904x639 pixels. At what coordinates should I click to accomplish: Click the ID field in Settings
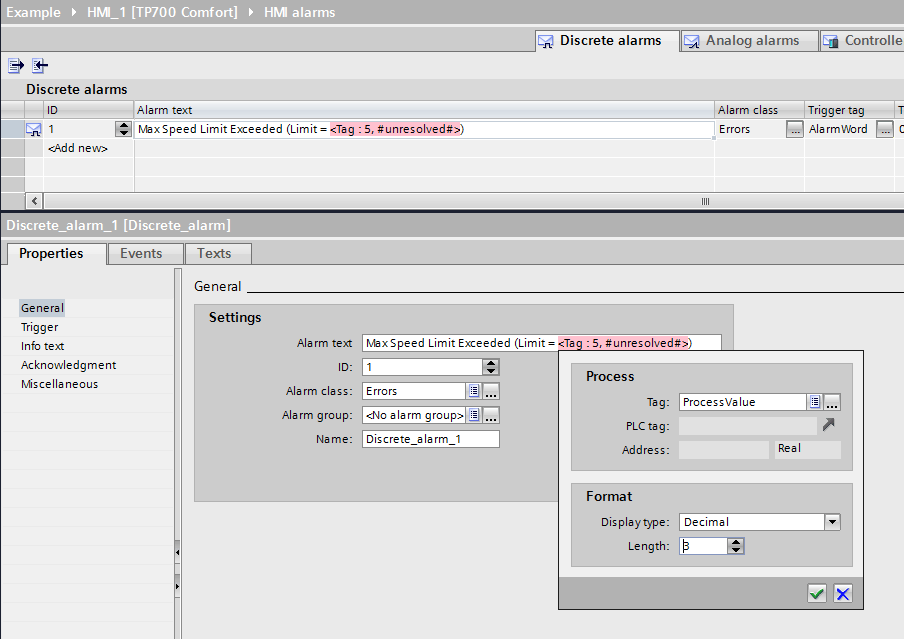[422, 367]
